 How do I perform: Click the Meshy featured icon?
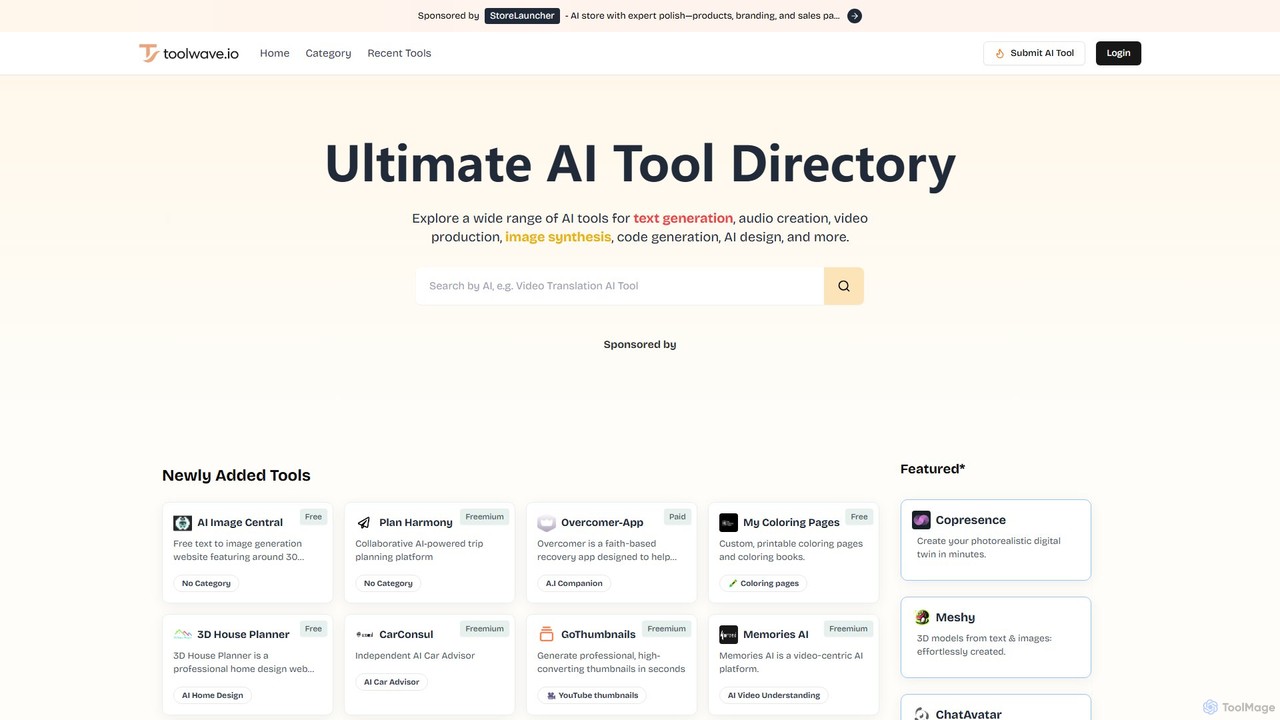coord(921,618)
